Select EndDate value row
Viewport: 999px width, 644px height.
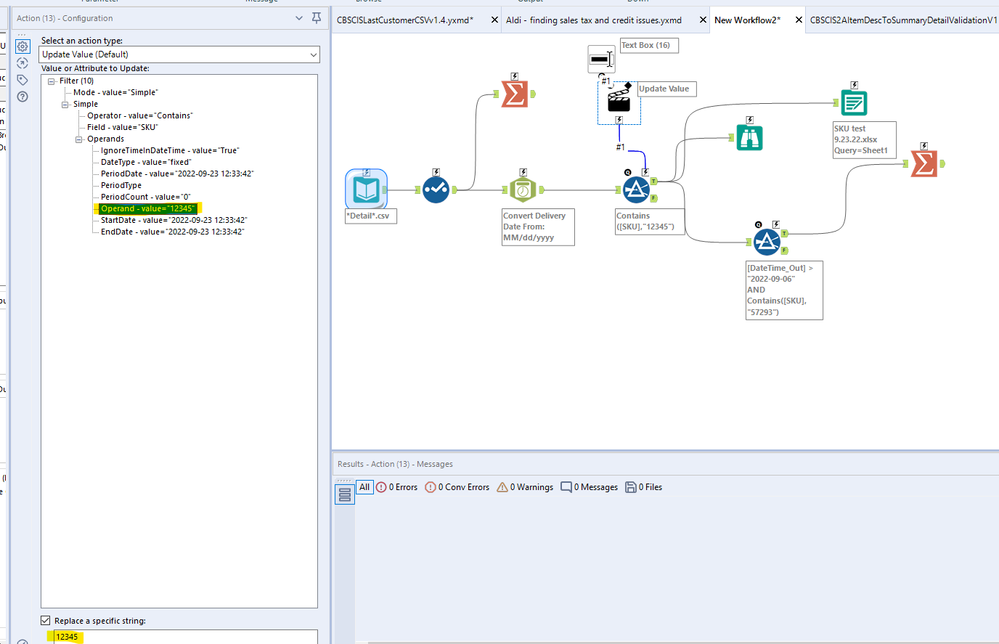tap(173, 232)
